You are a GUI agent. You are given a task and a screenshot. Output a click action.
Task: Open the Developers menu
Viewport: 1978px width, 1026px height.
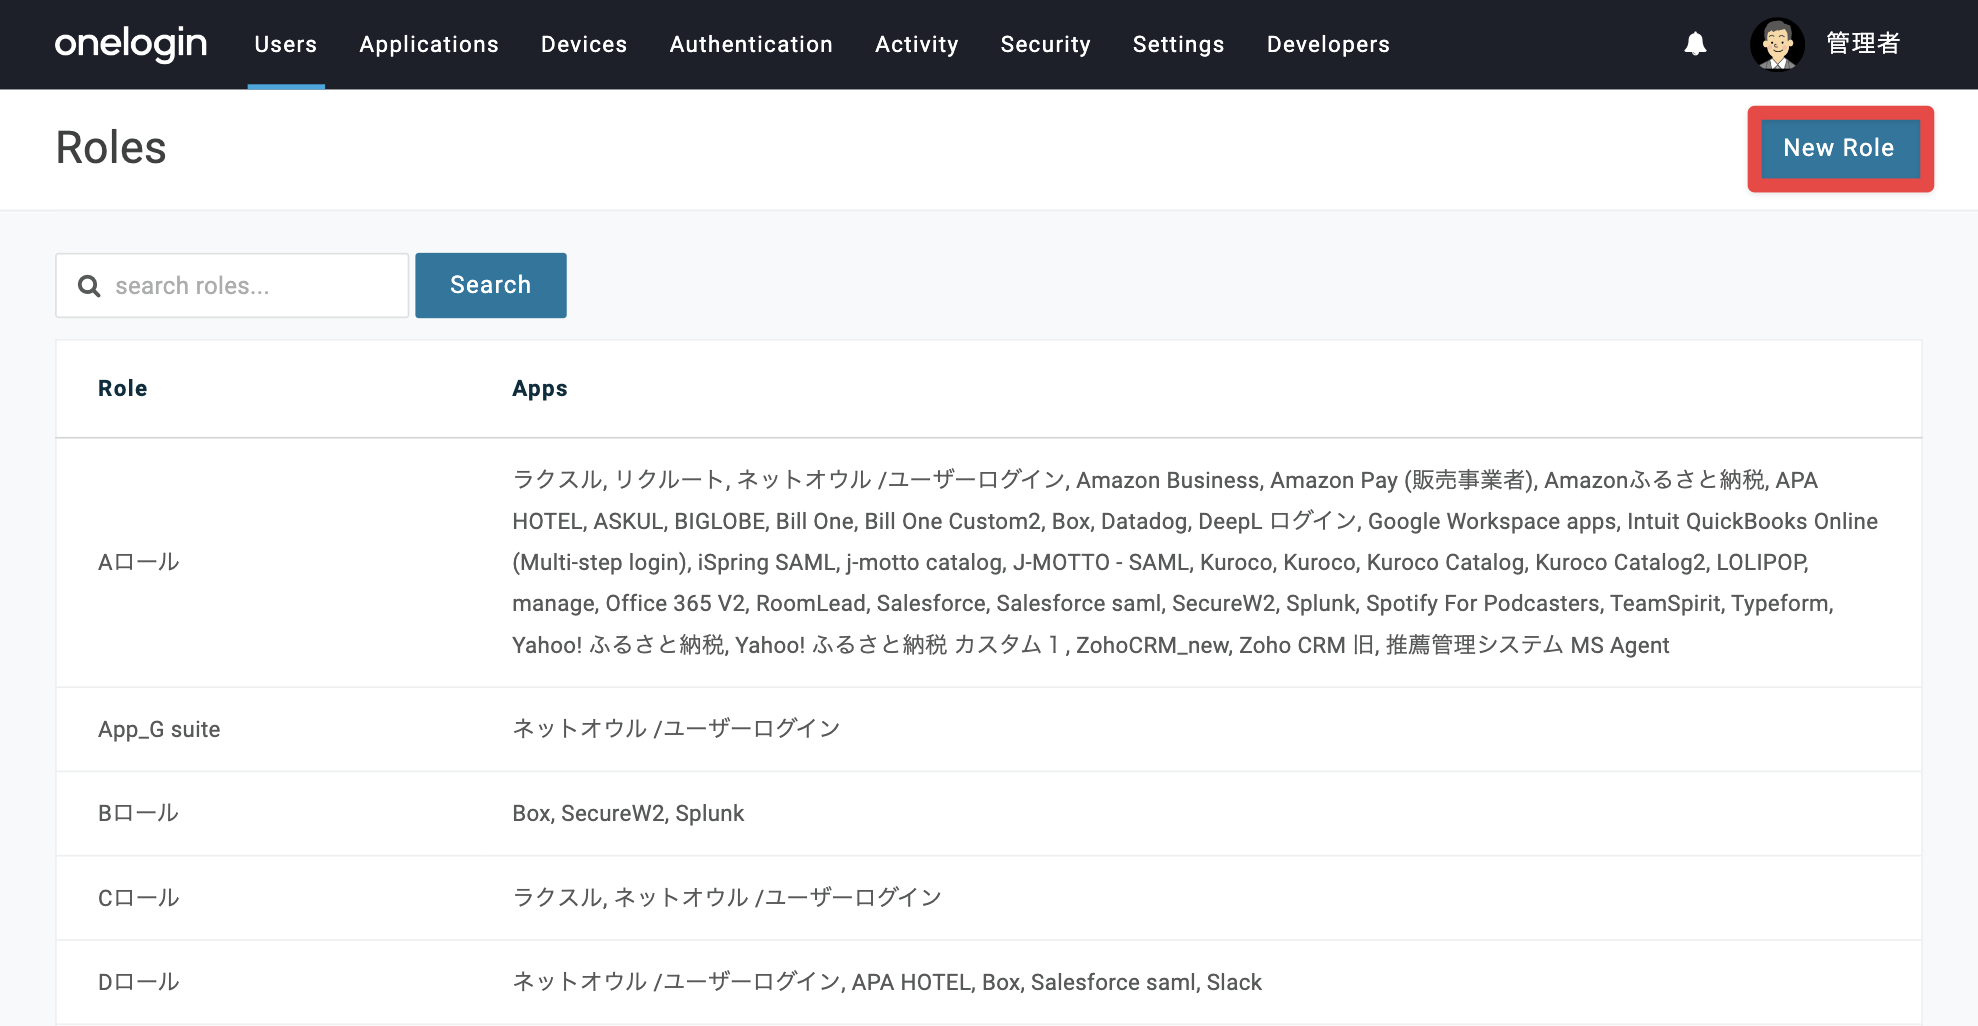[x=1328, y=44]
